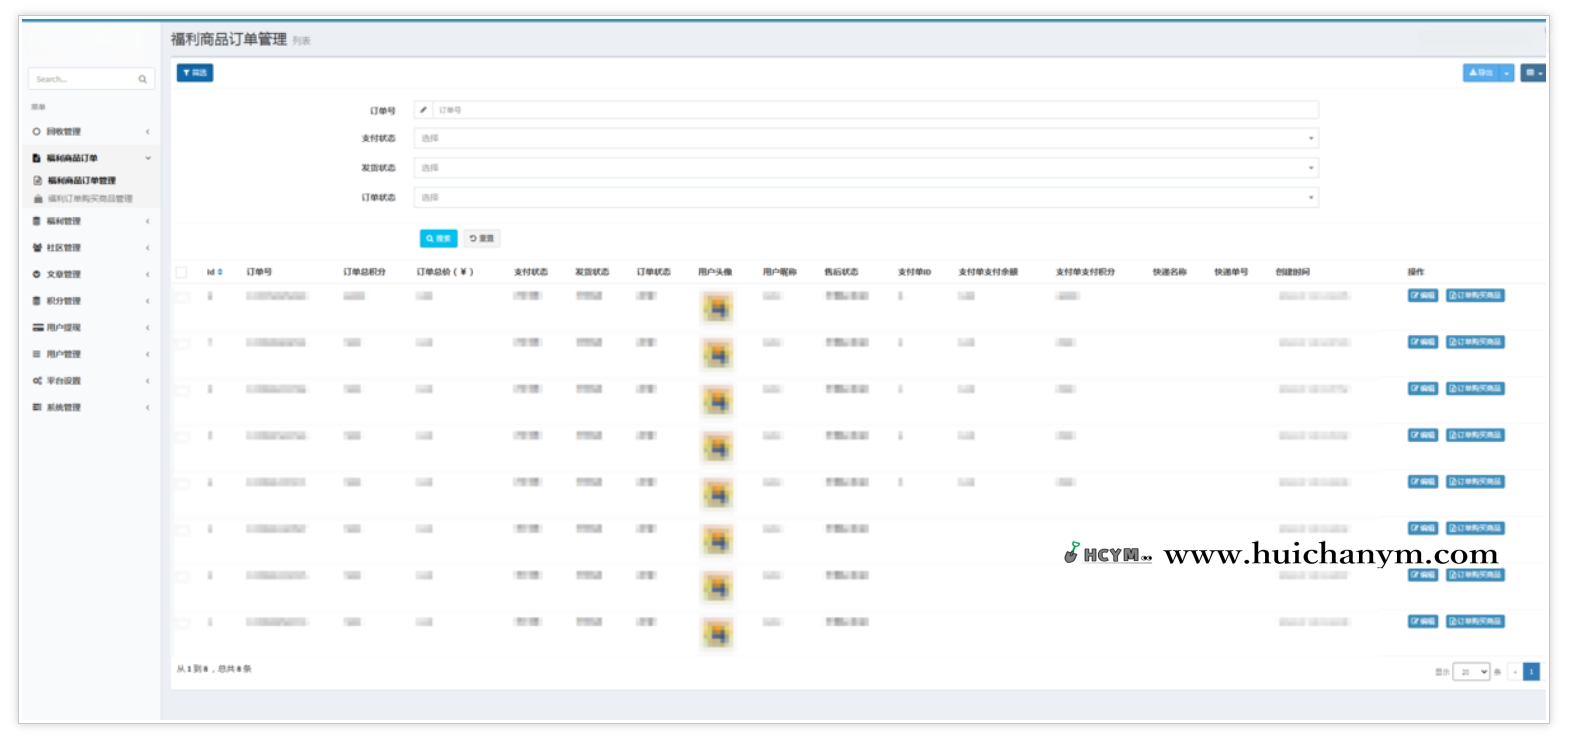The image size is (1571, 746).
Task: Click the 平台设置 gears icon
Action: pos(37,381)
